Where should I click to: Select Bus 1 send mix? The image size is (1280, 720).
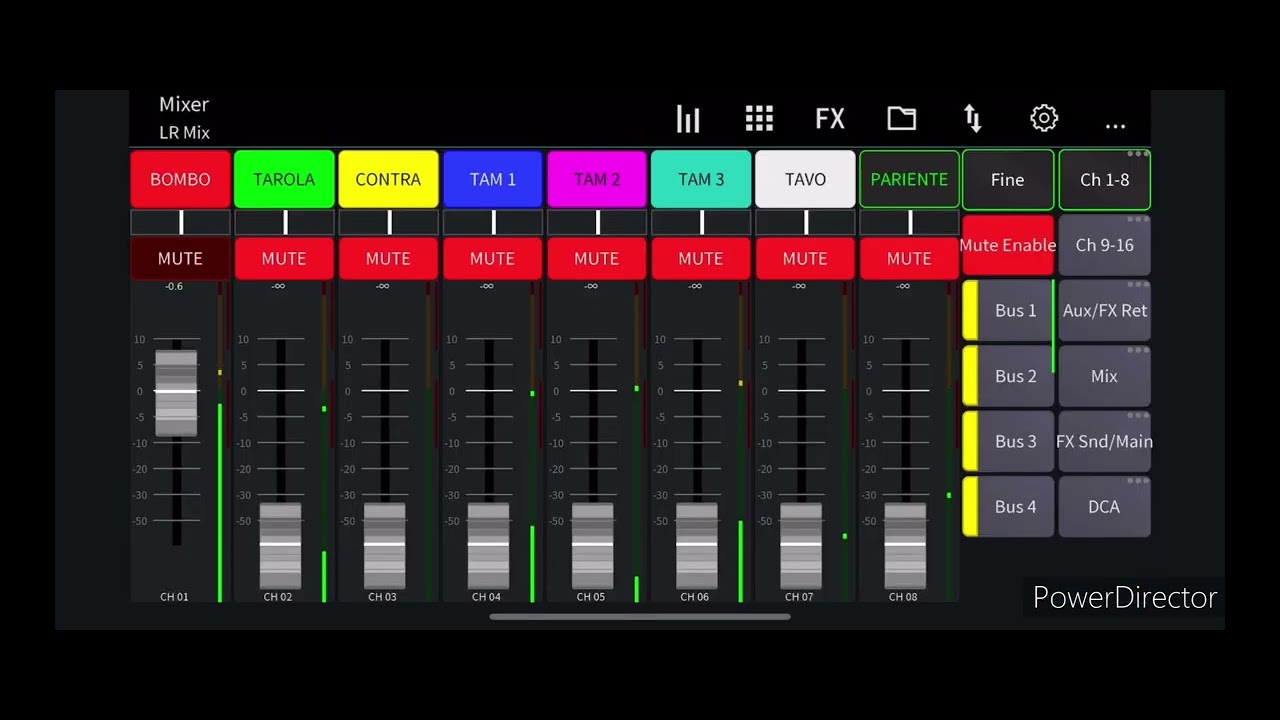pos(1008,310)
